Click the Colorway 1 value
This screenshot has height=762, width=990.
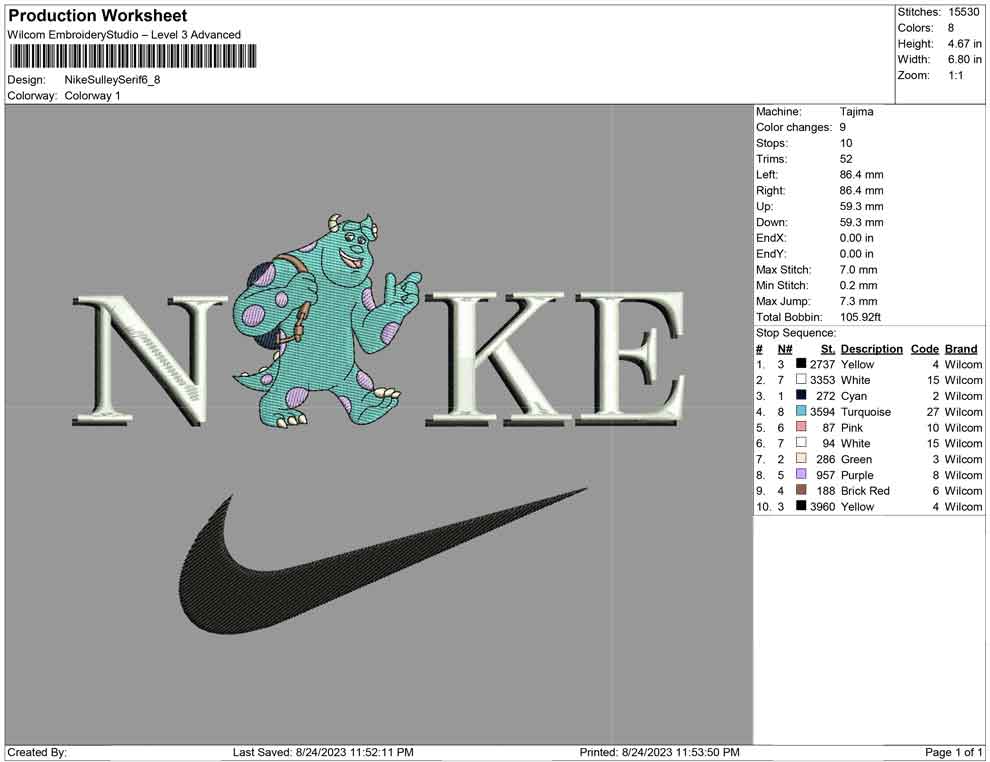92,96
